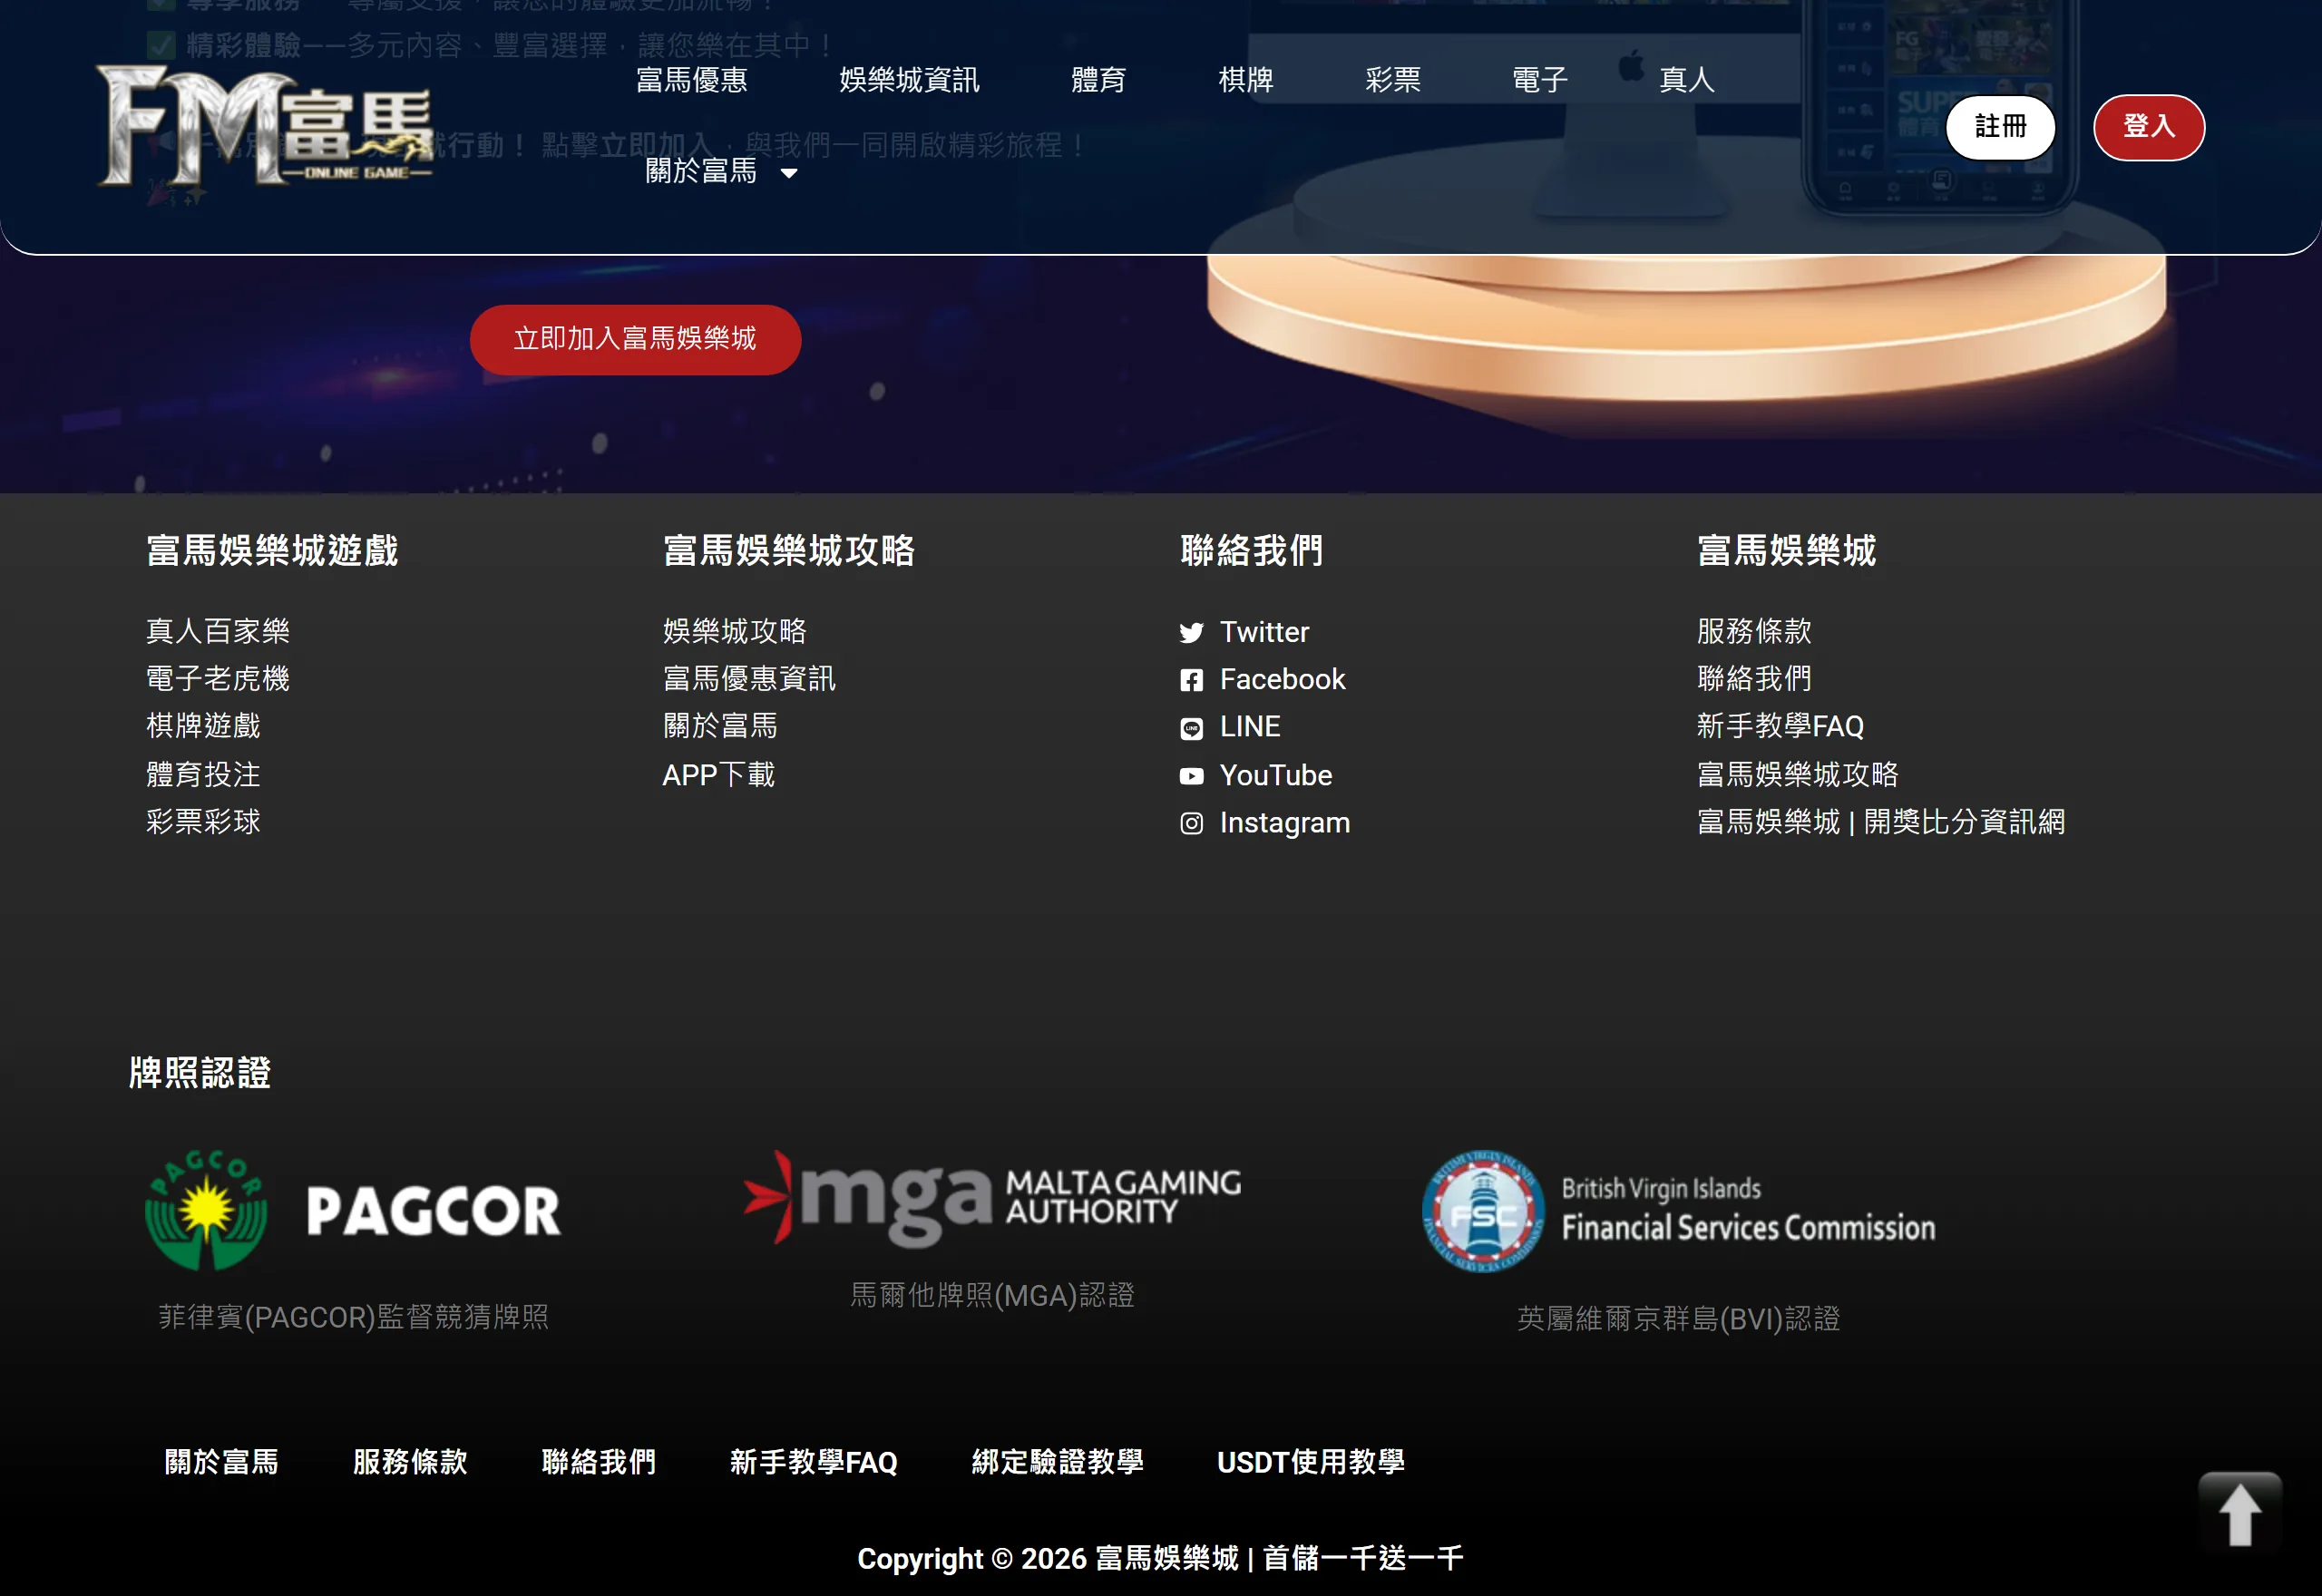This screenshot has width=2322, height=1596.
Task: Click the 菲律賓(PAGCOR)監督競猜牌照 caption
Action: (x=354, y=1317)
